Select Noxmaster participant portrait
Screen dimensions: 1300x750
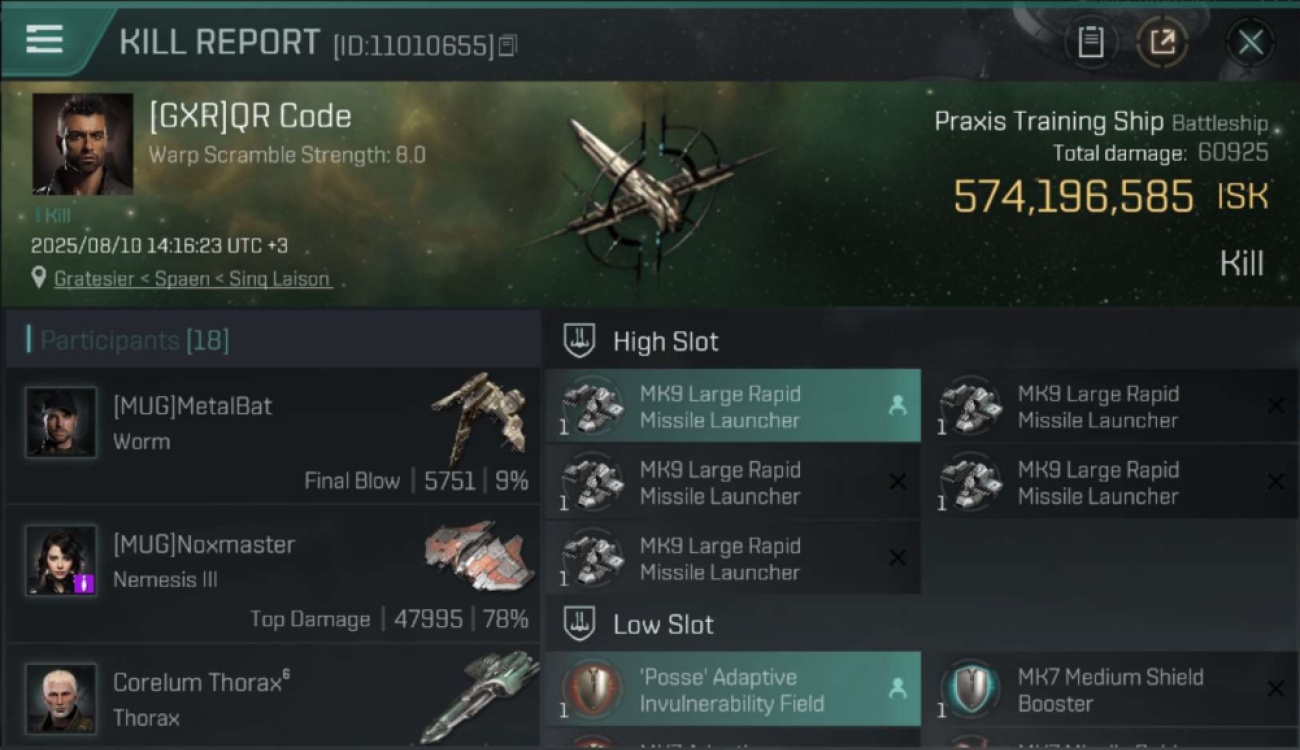point(61,560)
